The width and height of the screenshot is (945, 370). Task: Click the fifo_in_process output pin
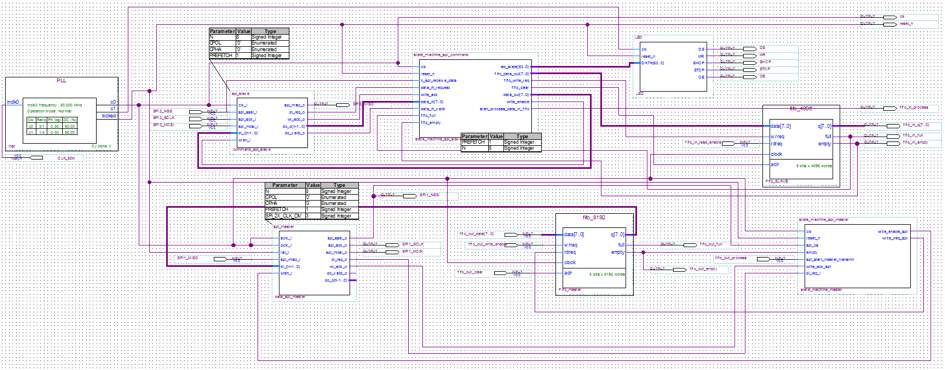(889, 108)
